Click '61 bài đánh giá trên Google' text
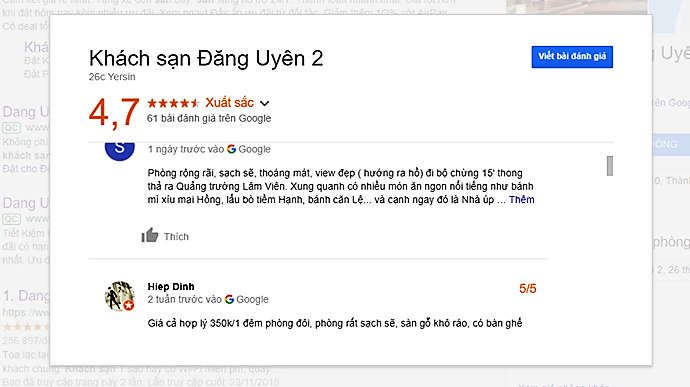The image size is (690, 387). pyautogui.click(x=209, y=118)
